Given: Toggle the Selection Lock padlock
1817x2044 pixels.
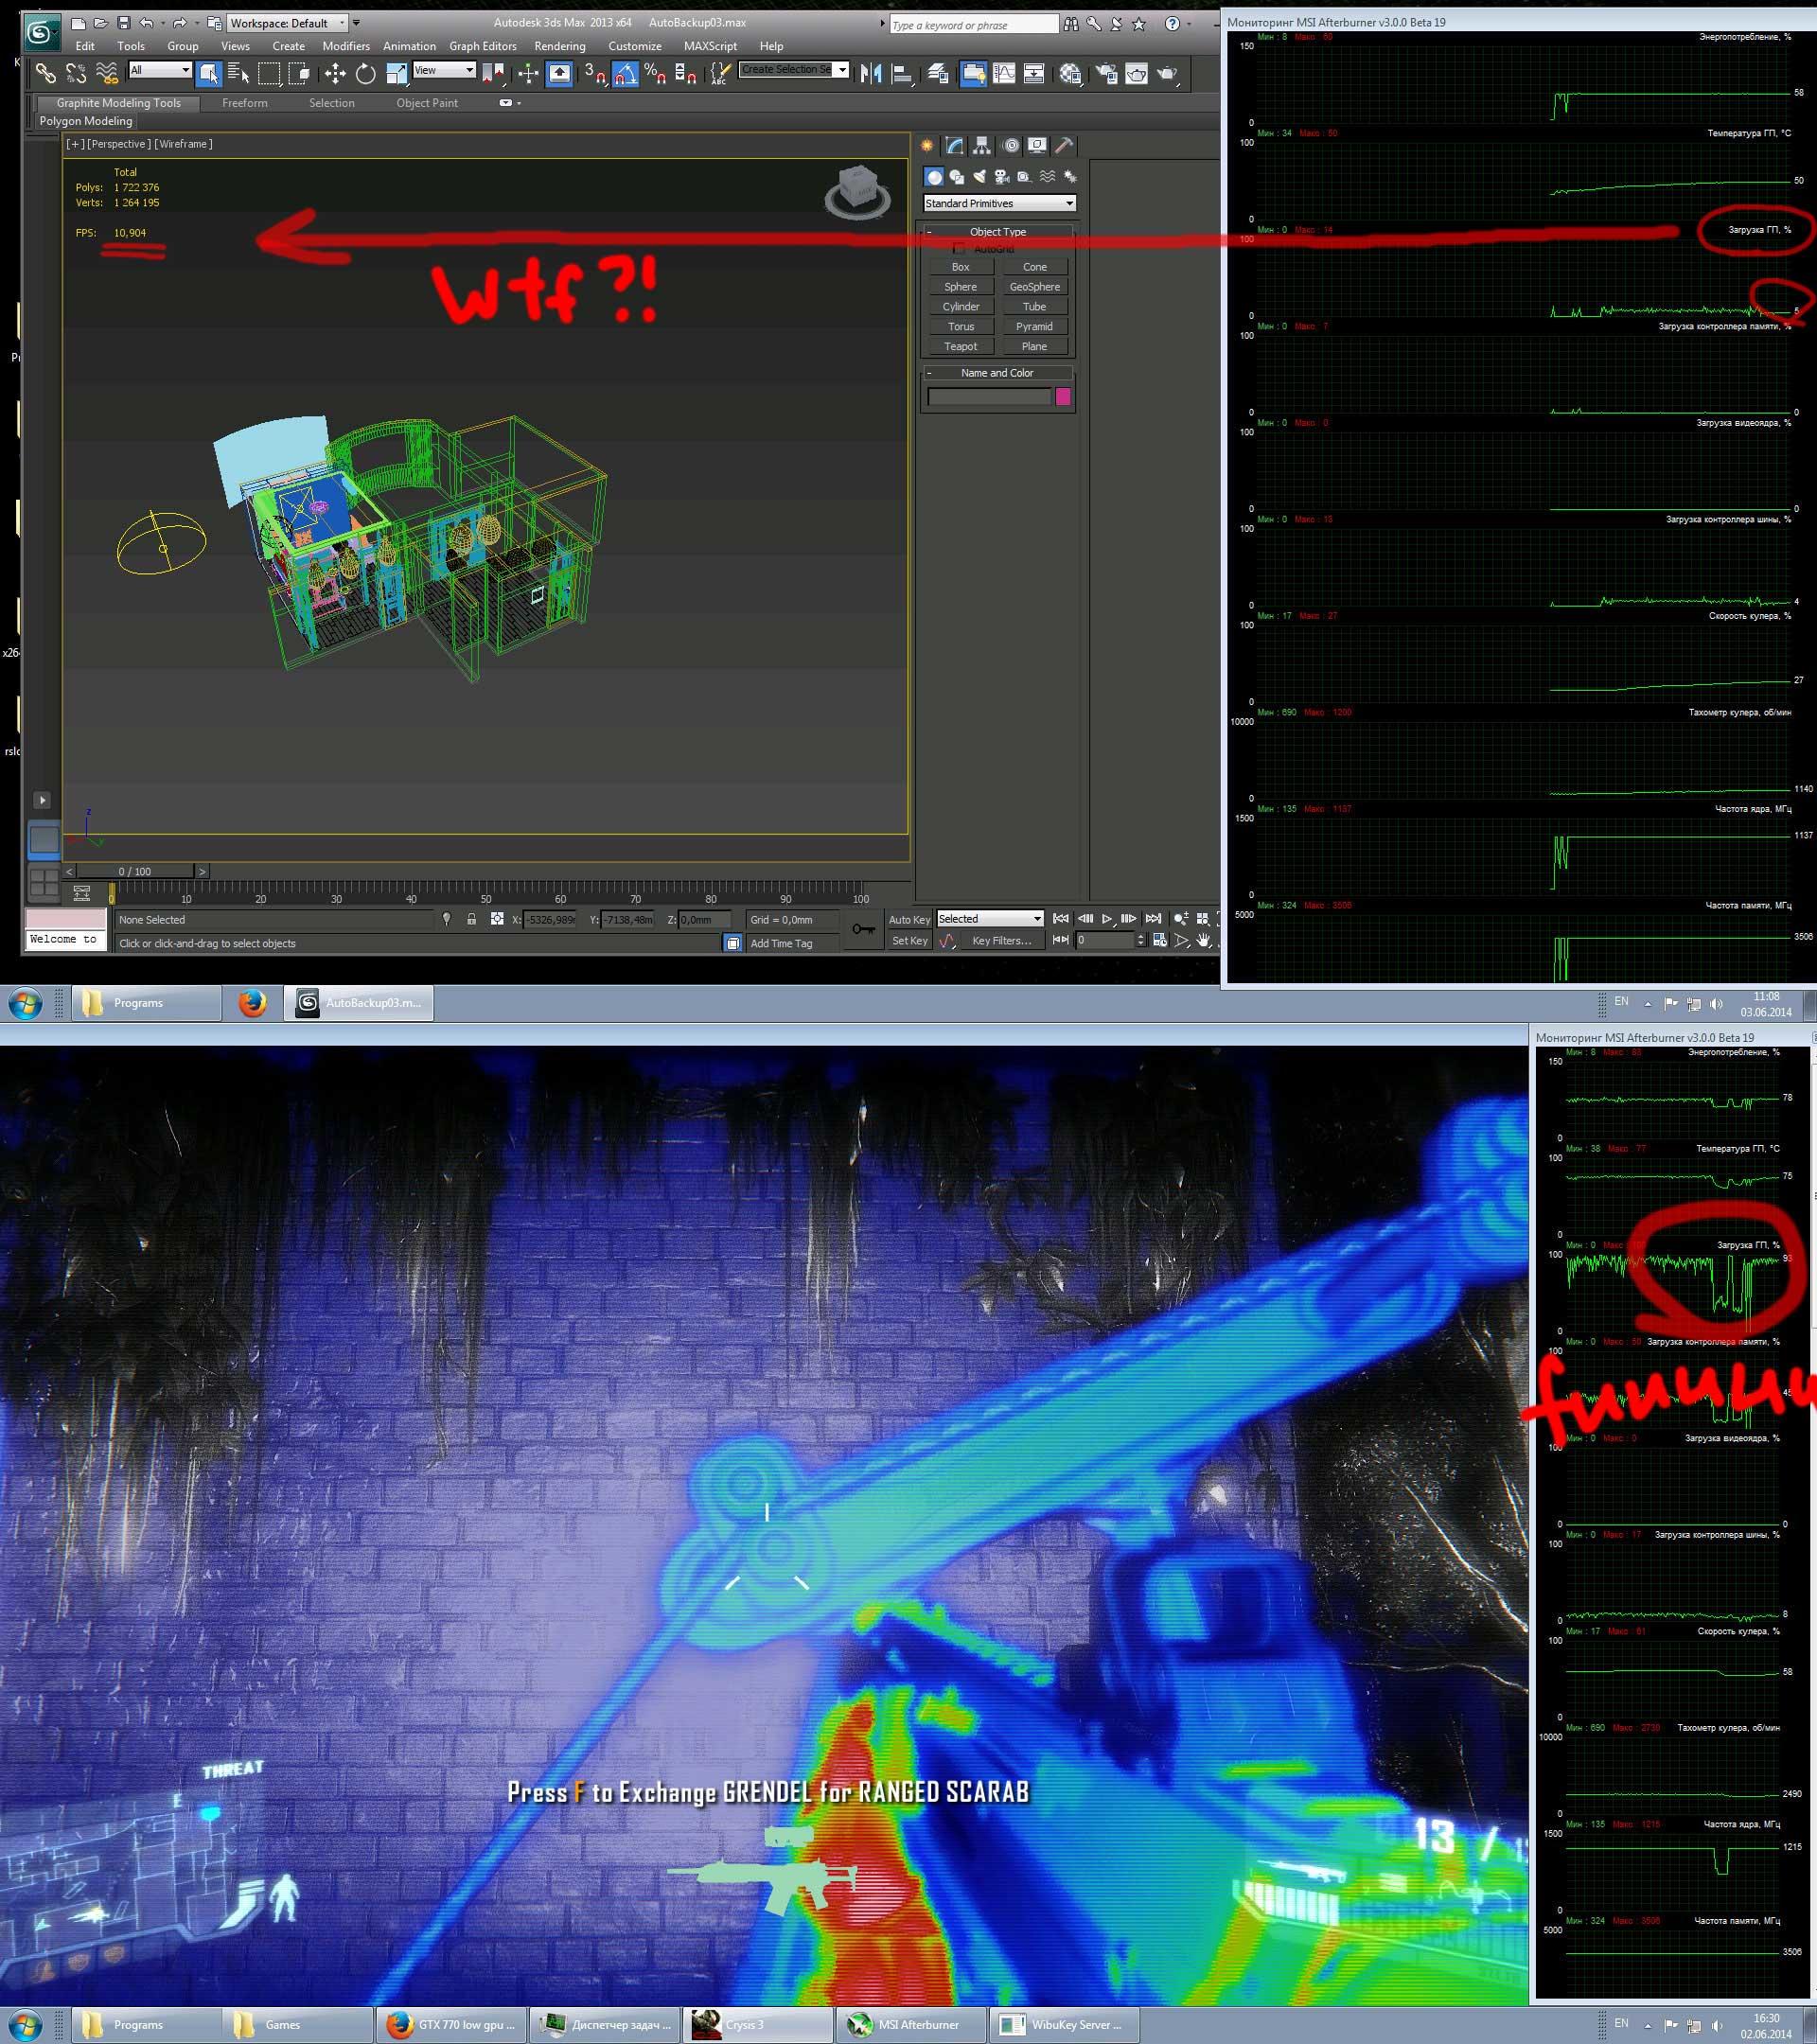Looking at the screenshot, I should (471, 919).
